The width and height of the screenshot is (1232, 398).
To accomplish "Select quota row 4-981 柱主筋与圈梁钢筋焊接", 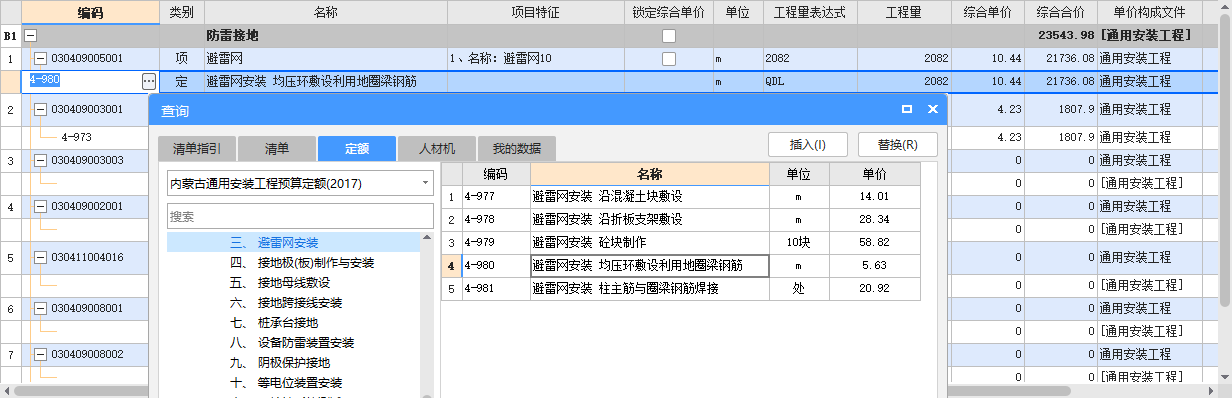I will point(680,289).
